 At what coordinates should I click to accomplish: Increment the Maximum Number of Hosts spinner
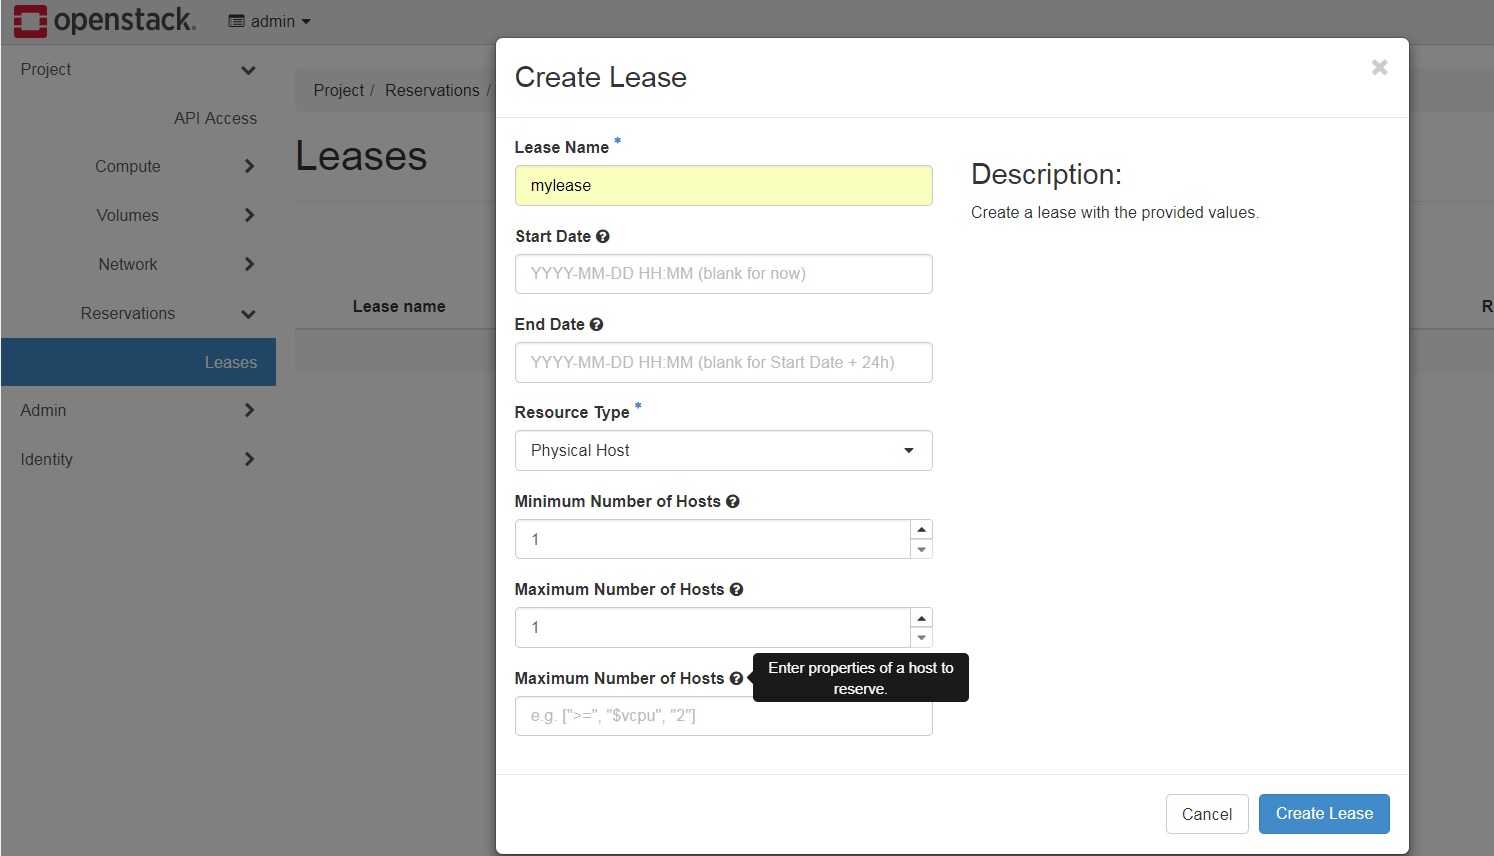point(921,617)
